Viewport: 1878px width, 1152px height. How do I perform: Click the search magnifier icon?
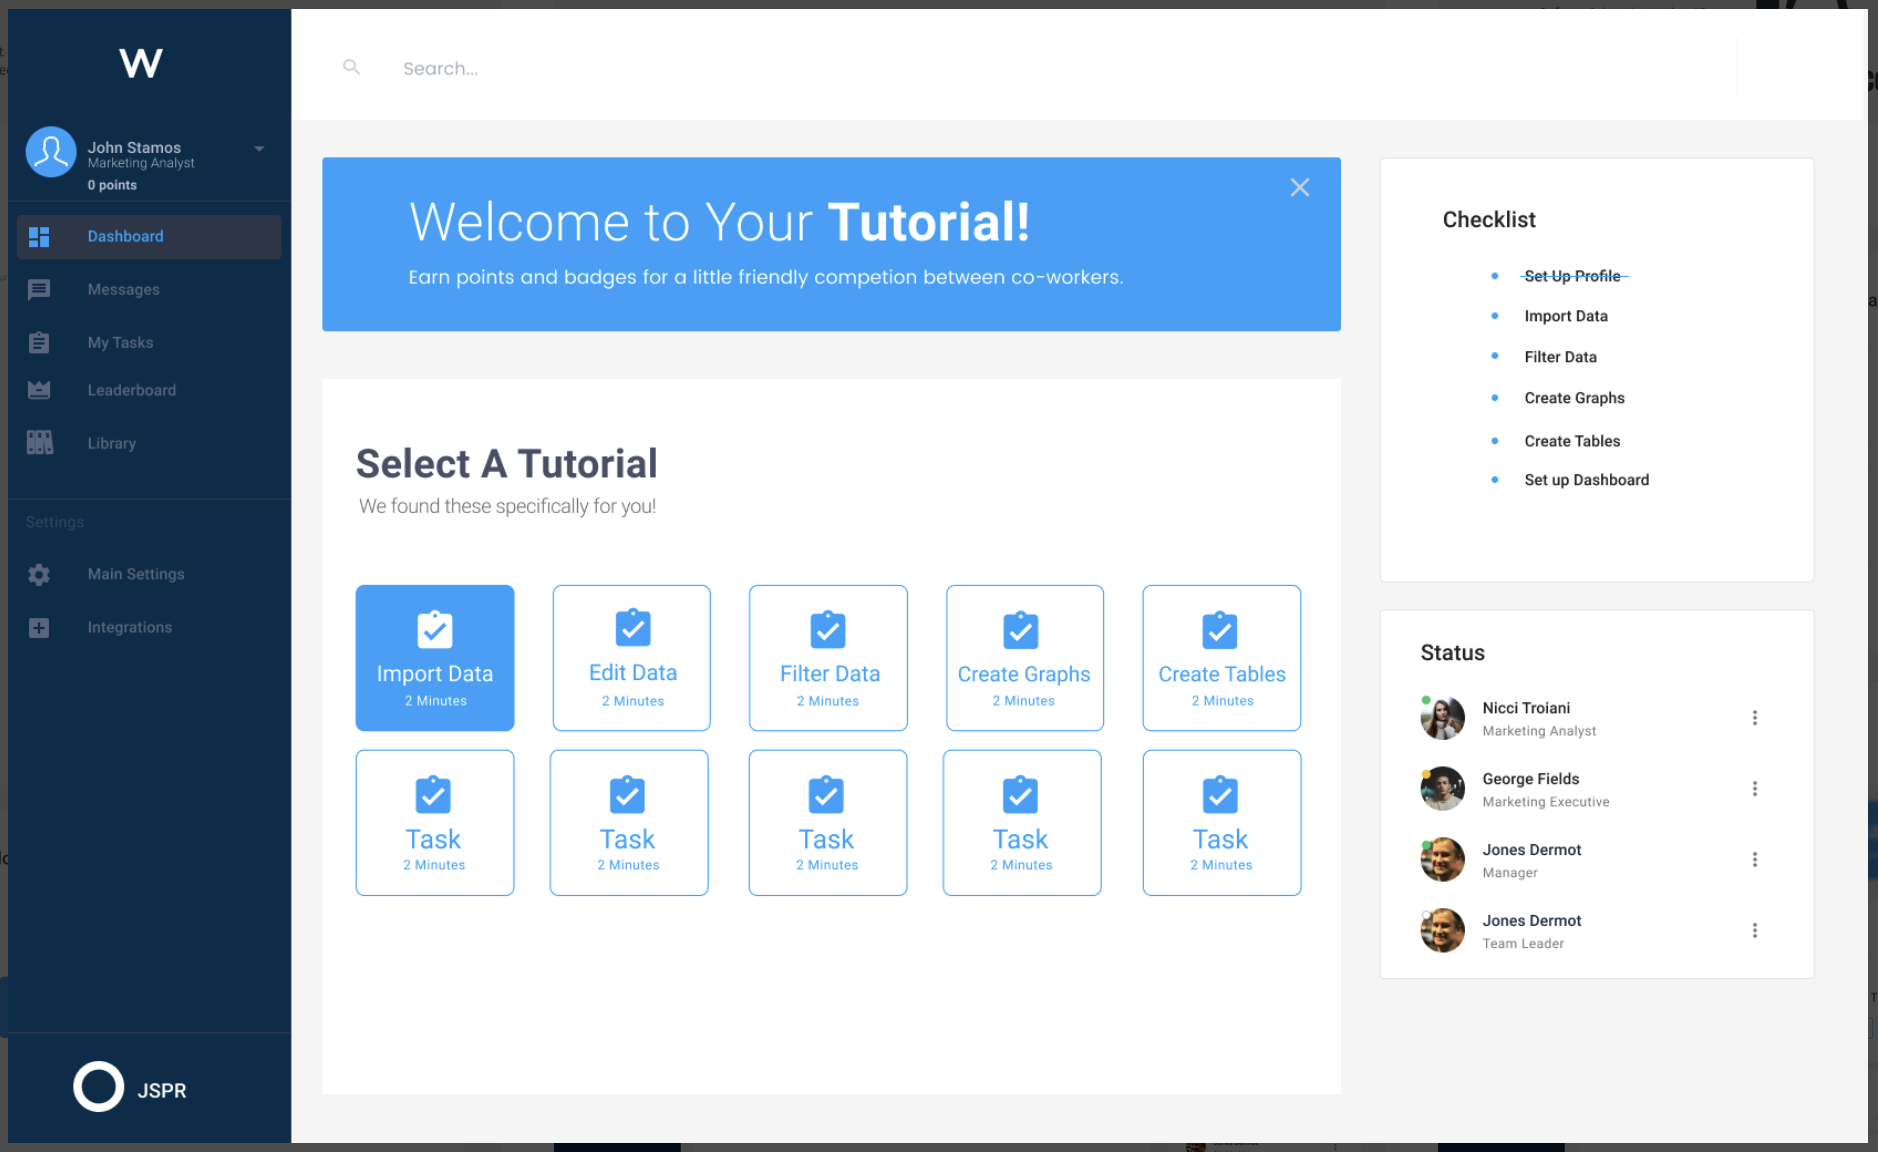tap(351, 67)
